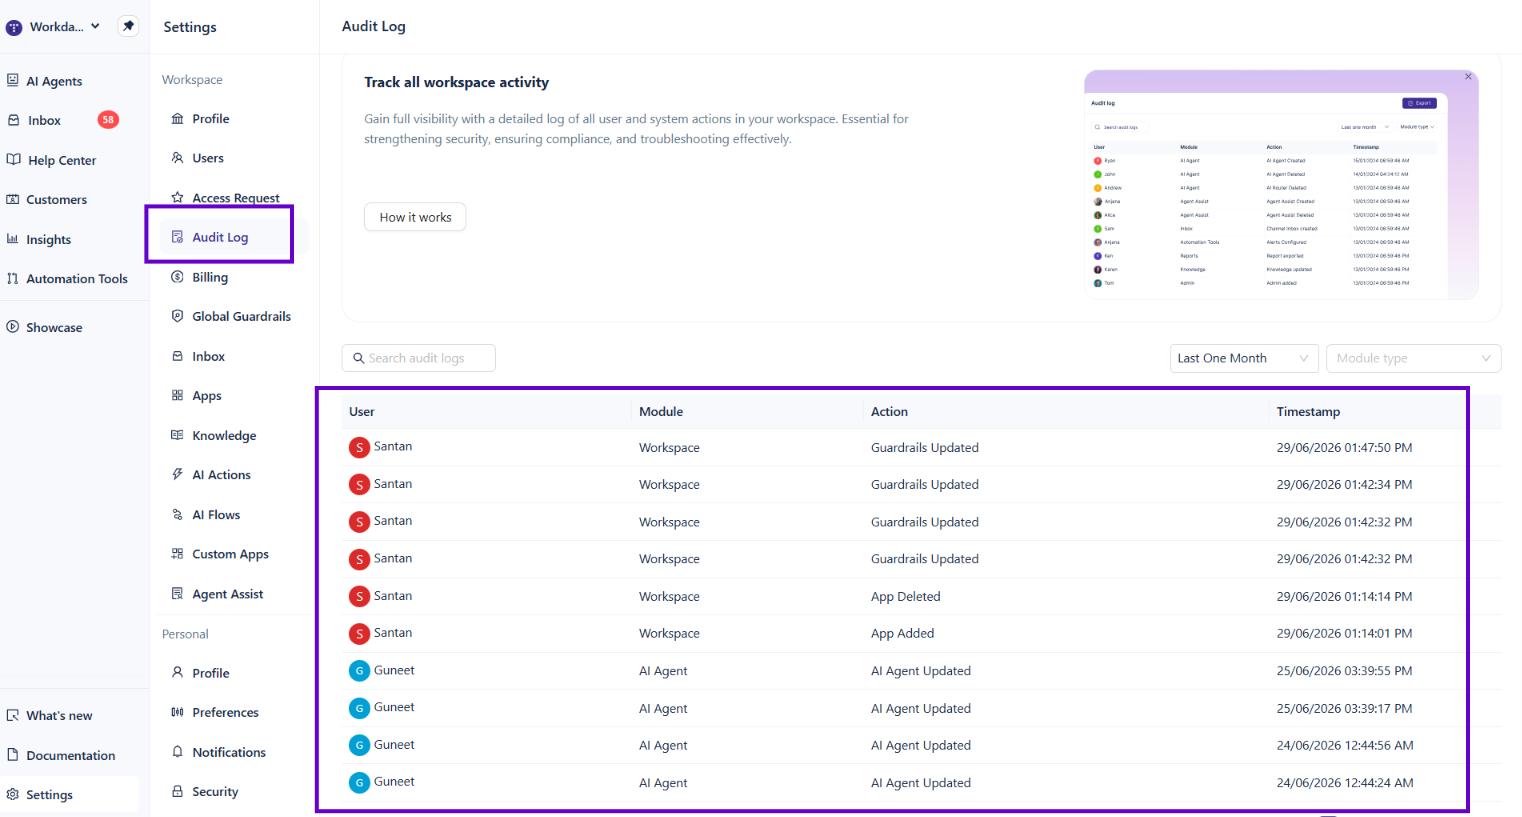This screenshot has height=817, width=1522.
Task: Open the Module type dropdown
Action: 1413,358
